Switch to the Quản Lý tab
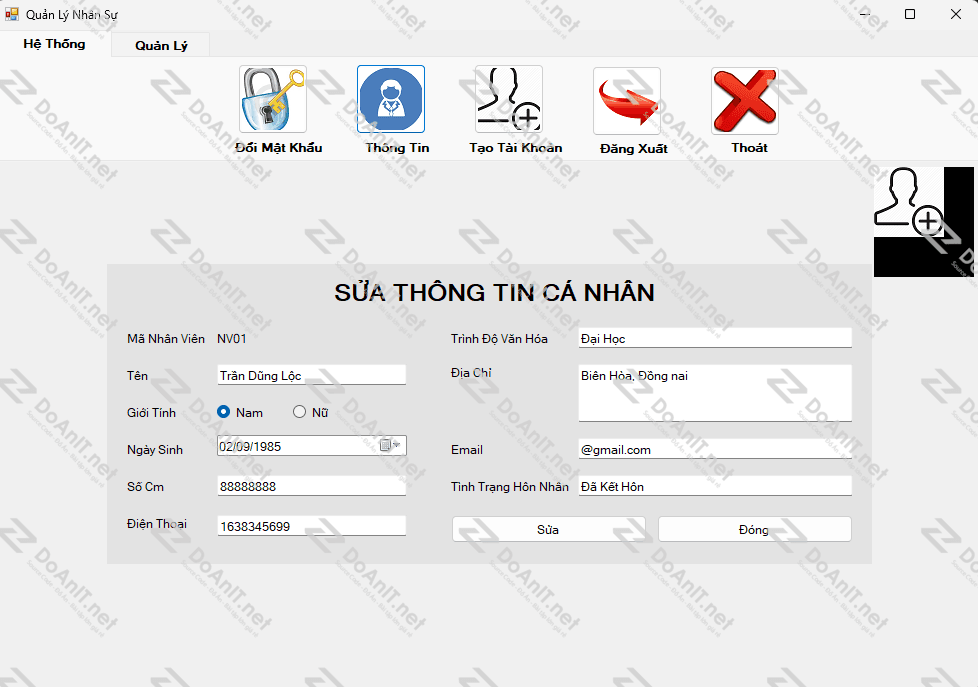The image size is (978, 687). (x=161, y=45)
